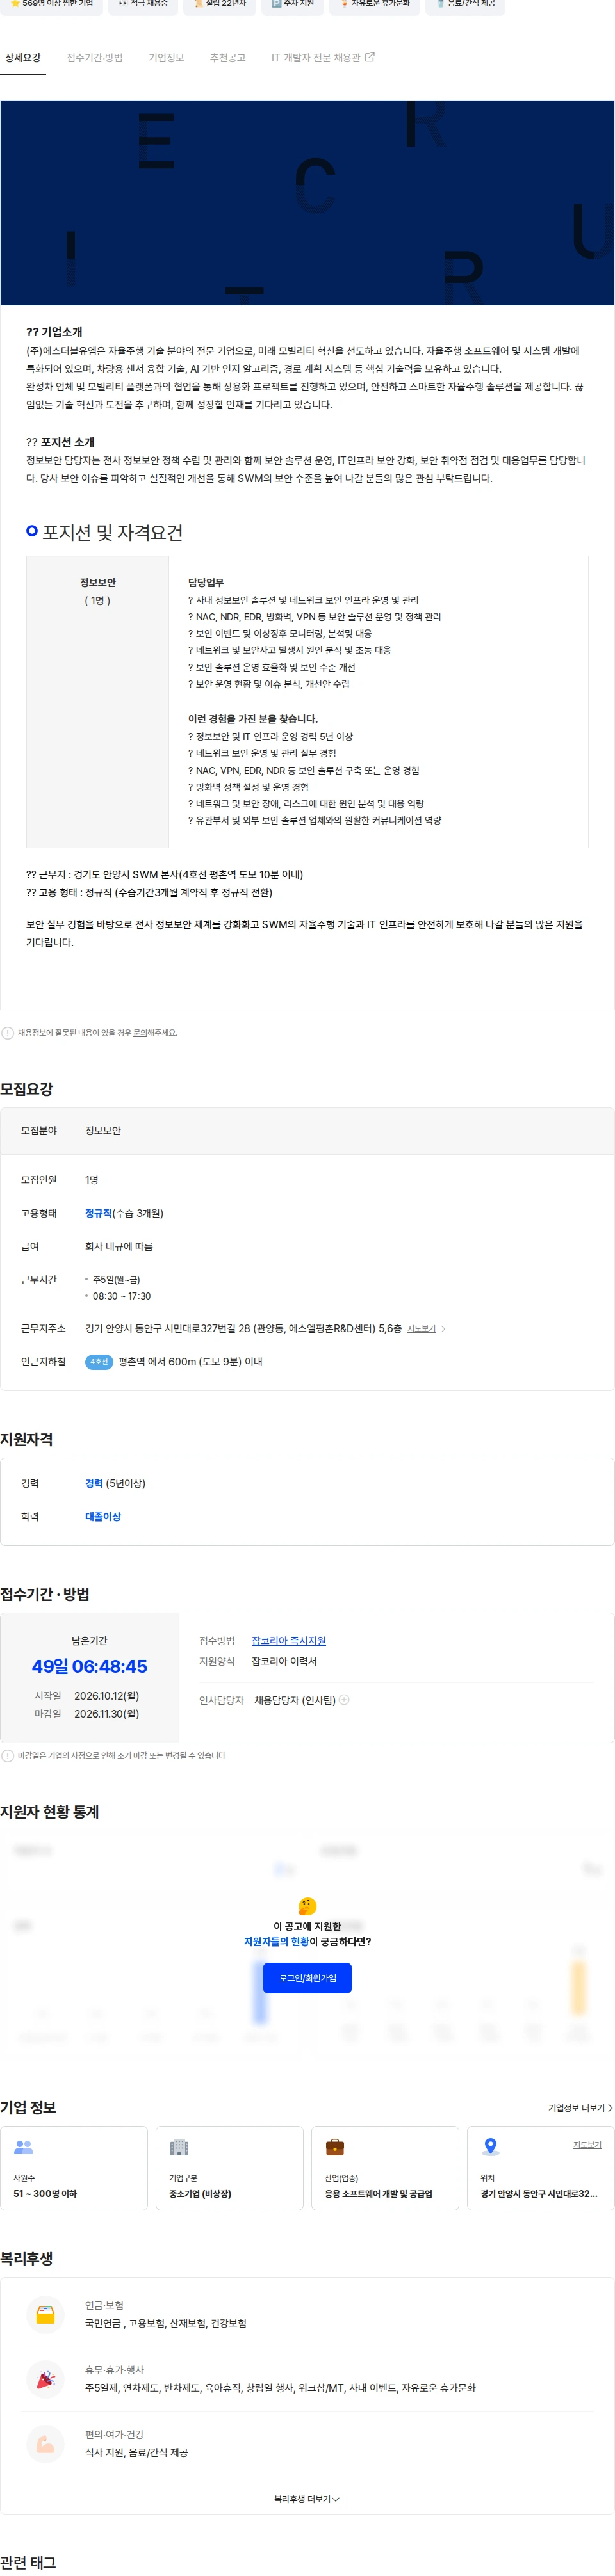Expand 채용담당자 (인사팀) info plus icon
The height and width of the screenshot is (2576, 615).
(x=344, y=1700)
